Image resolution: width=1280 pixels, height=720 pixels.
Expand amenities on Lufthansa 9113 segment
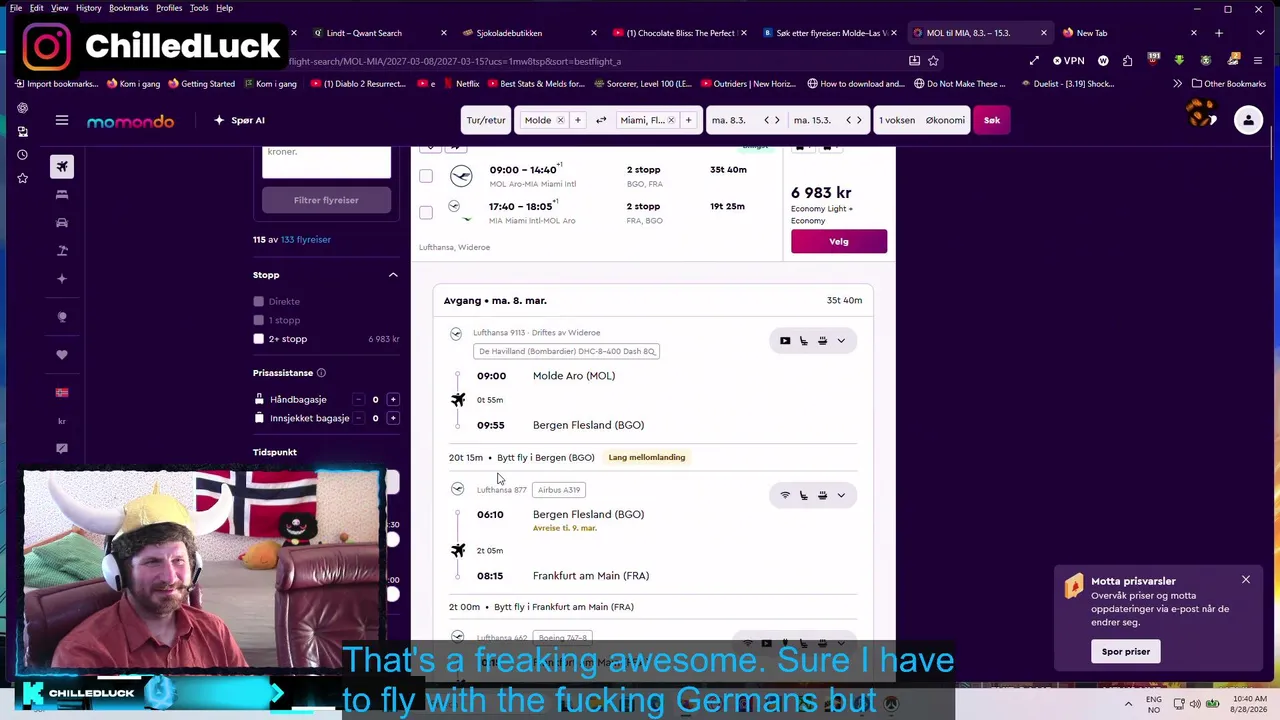point(841,341)
